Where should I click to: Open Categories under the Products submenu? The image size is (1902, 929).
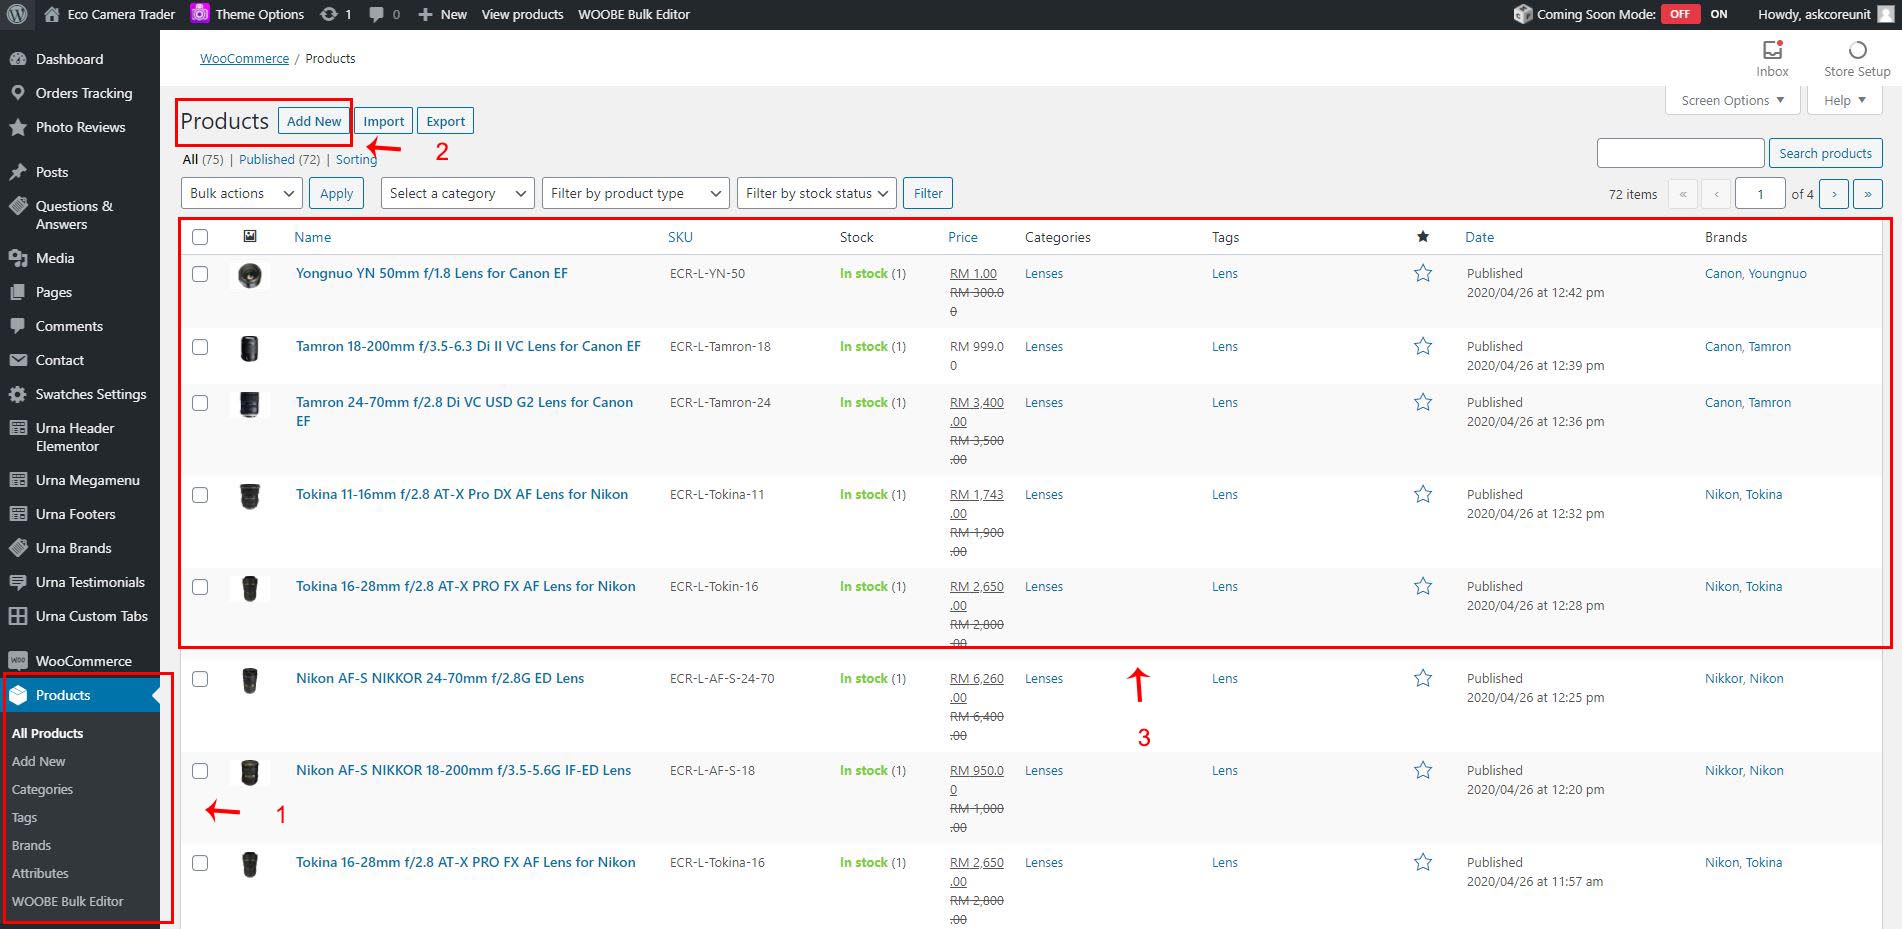tap(42, 789)
